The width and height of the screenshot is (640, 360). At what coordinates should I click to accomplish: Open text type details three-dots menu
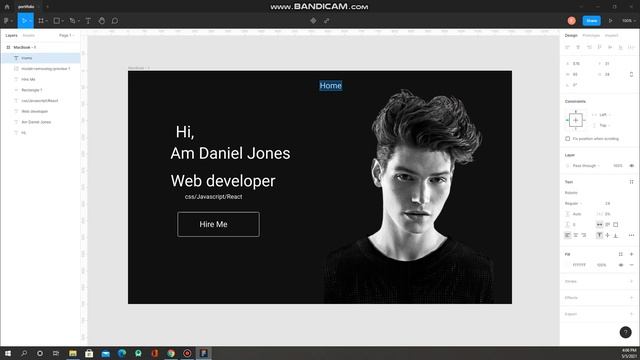(x=631, y=235)
